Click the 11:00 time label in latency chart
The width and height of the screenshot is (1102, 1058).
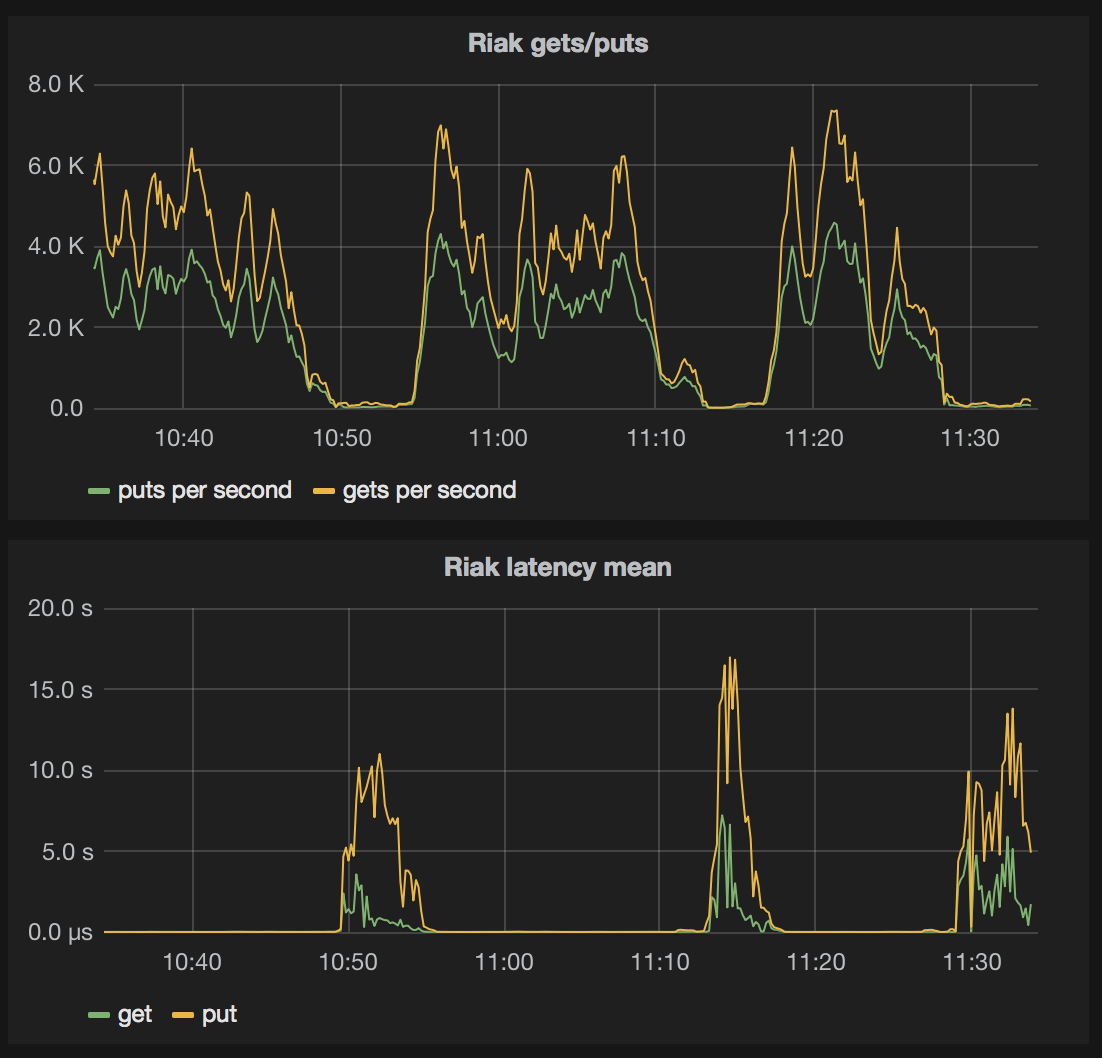504,962
